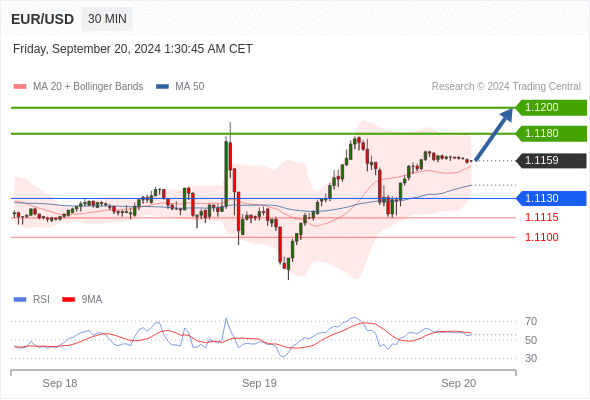This screenshot has height=400, width=590.
Task: Click the 9MA red legend swatch
Action: pyautogui.click(x=68, y=300)
